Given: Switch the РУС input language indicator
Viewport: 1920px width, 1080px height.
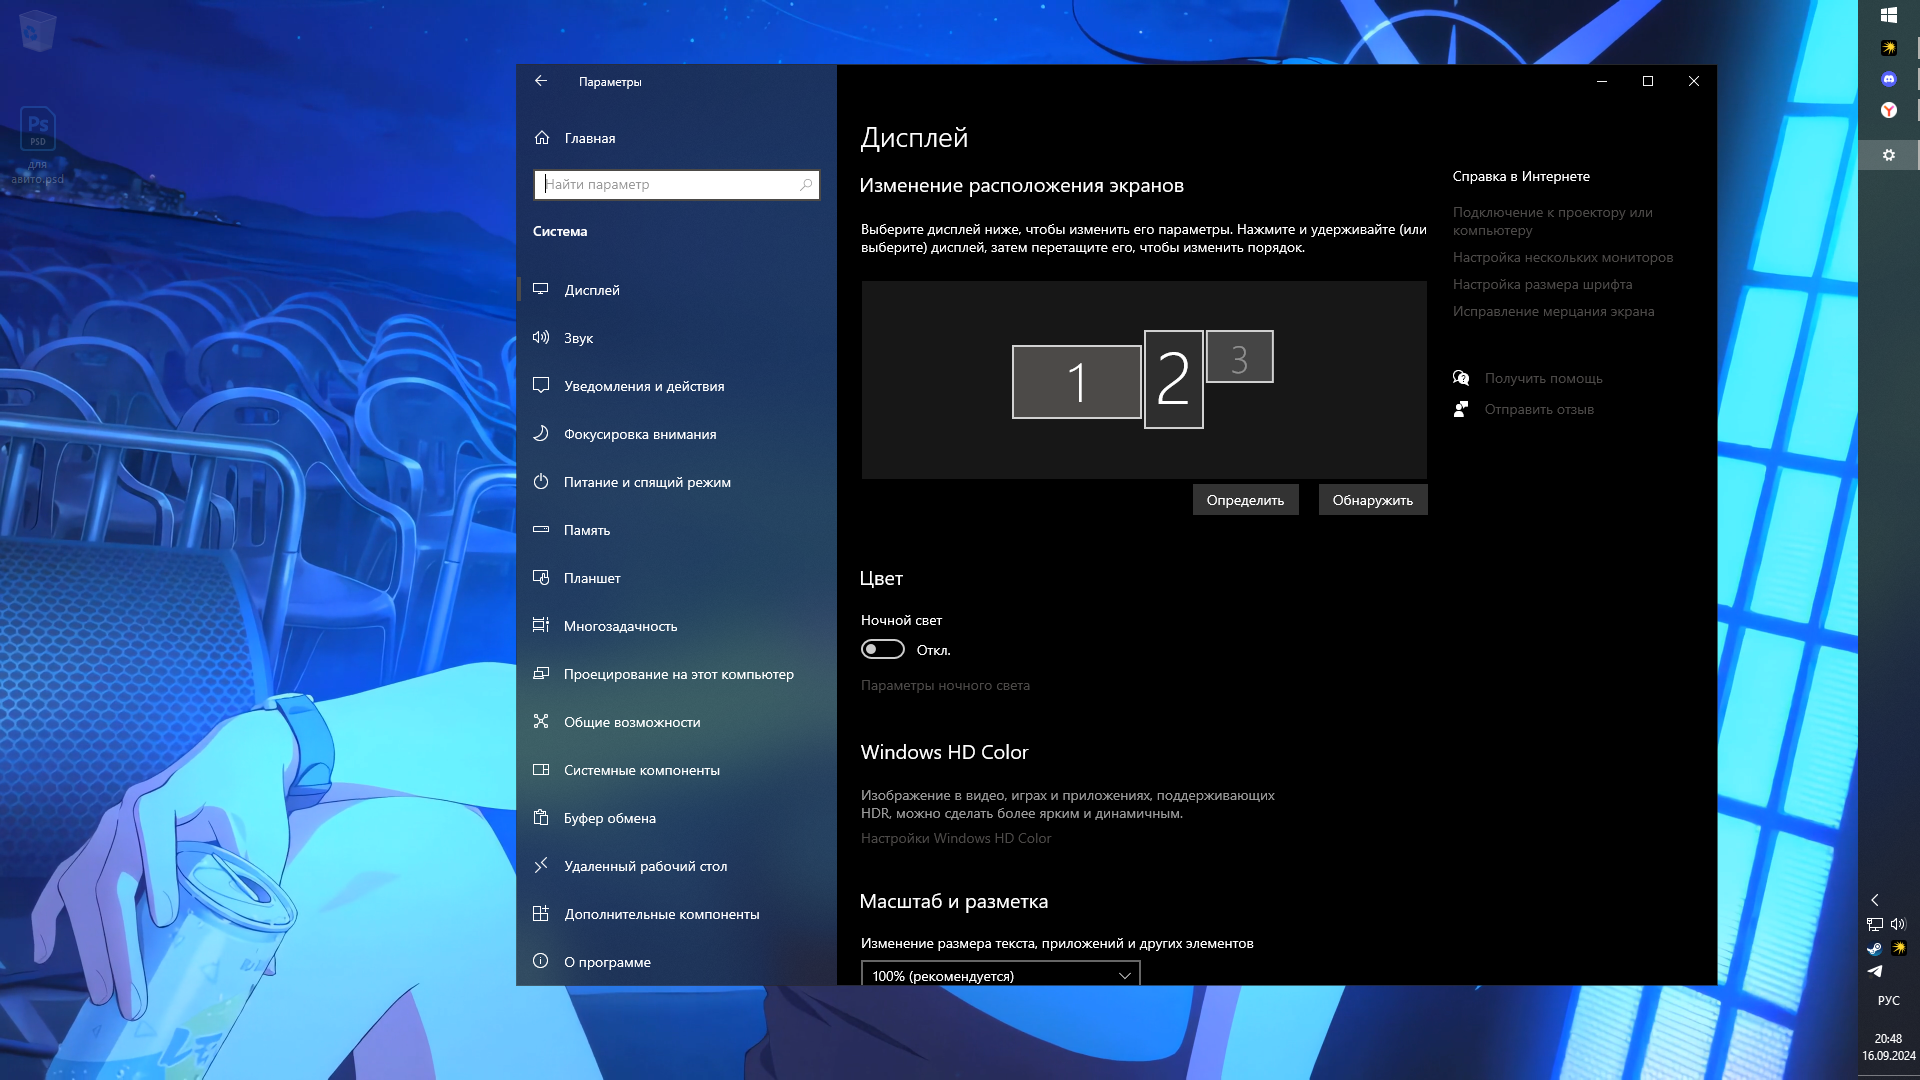Looking at the screenshot, I should pos(1888,1001).
